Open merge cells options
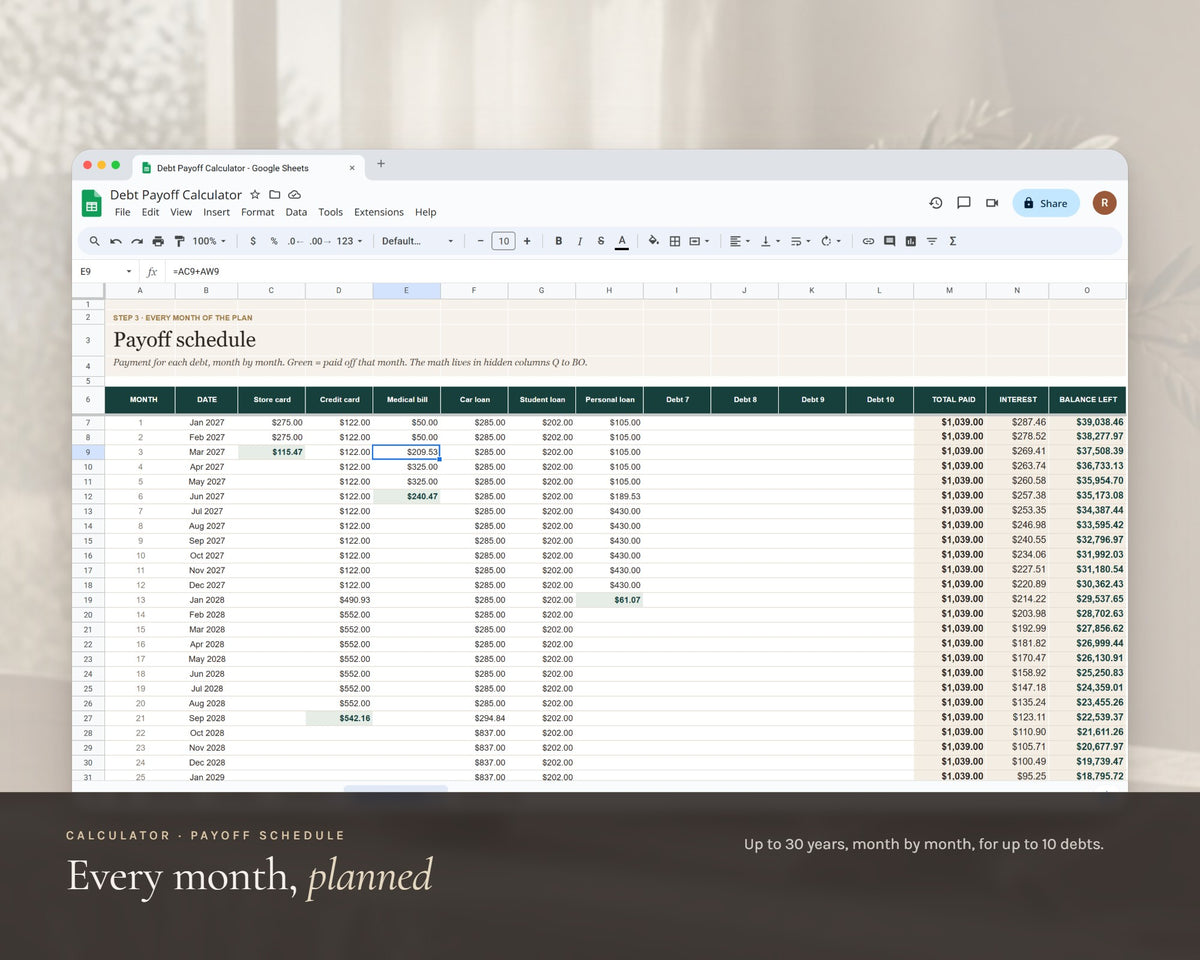Screen dimensions: 1200x960 [x=699, y=241]
